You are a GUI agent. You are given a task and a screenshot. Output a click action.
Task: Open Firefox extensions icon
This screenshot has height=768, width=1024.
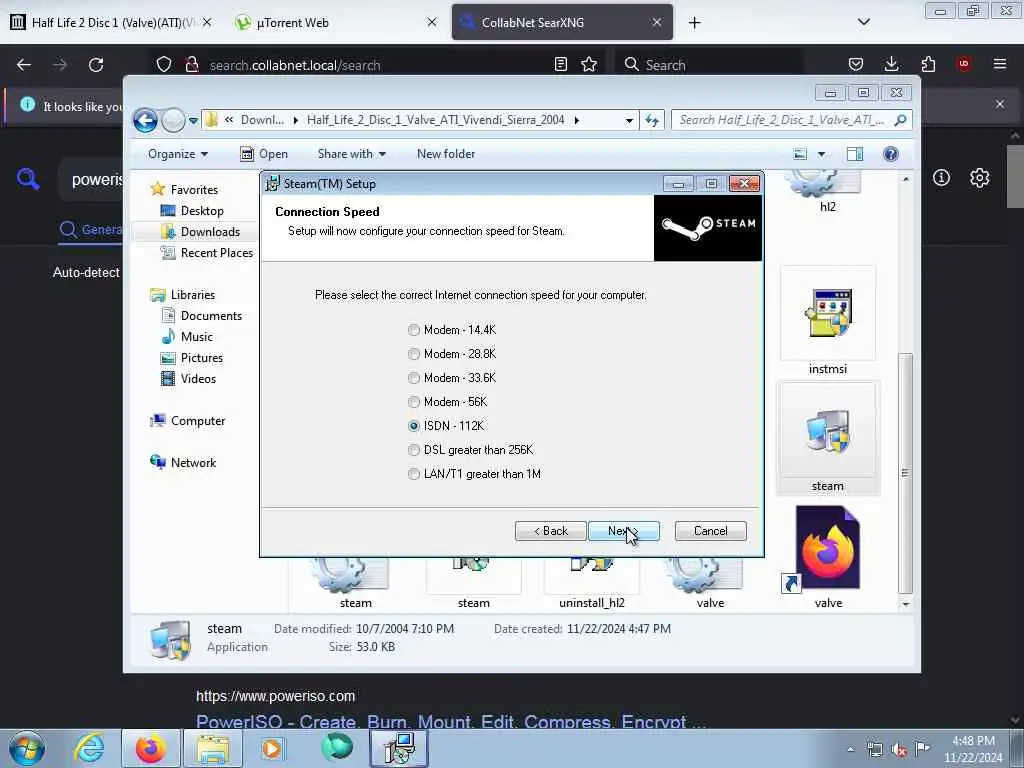(928, 64)
